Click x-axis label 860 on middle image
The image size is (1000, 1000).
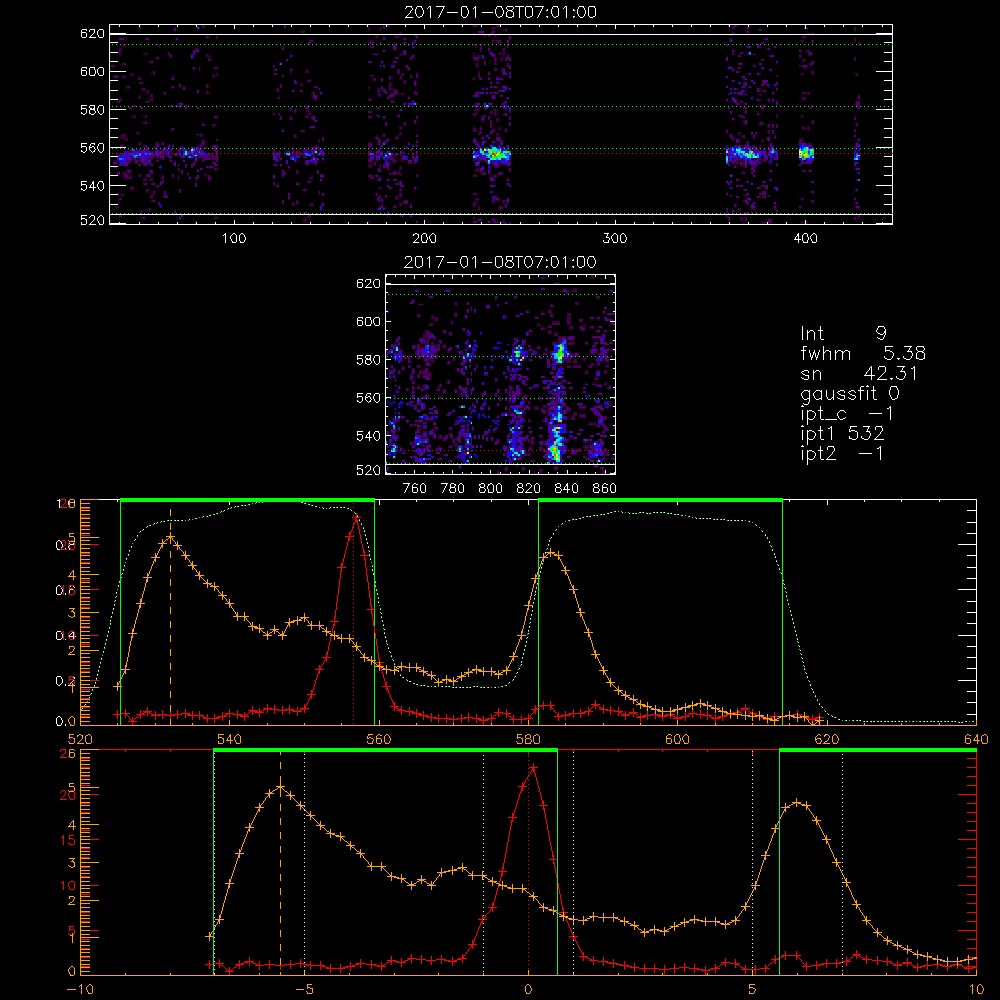[605, 489]
